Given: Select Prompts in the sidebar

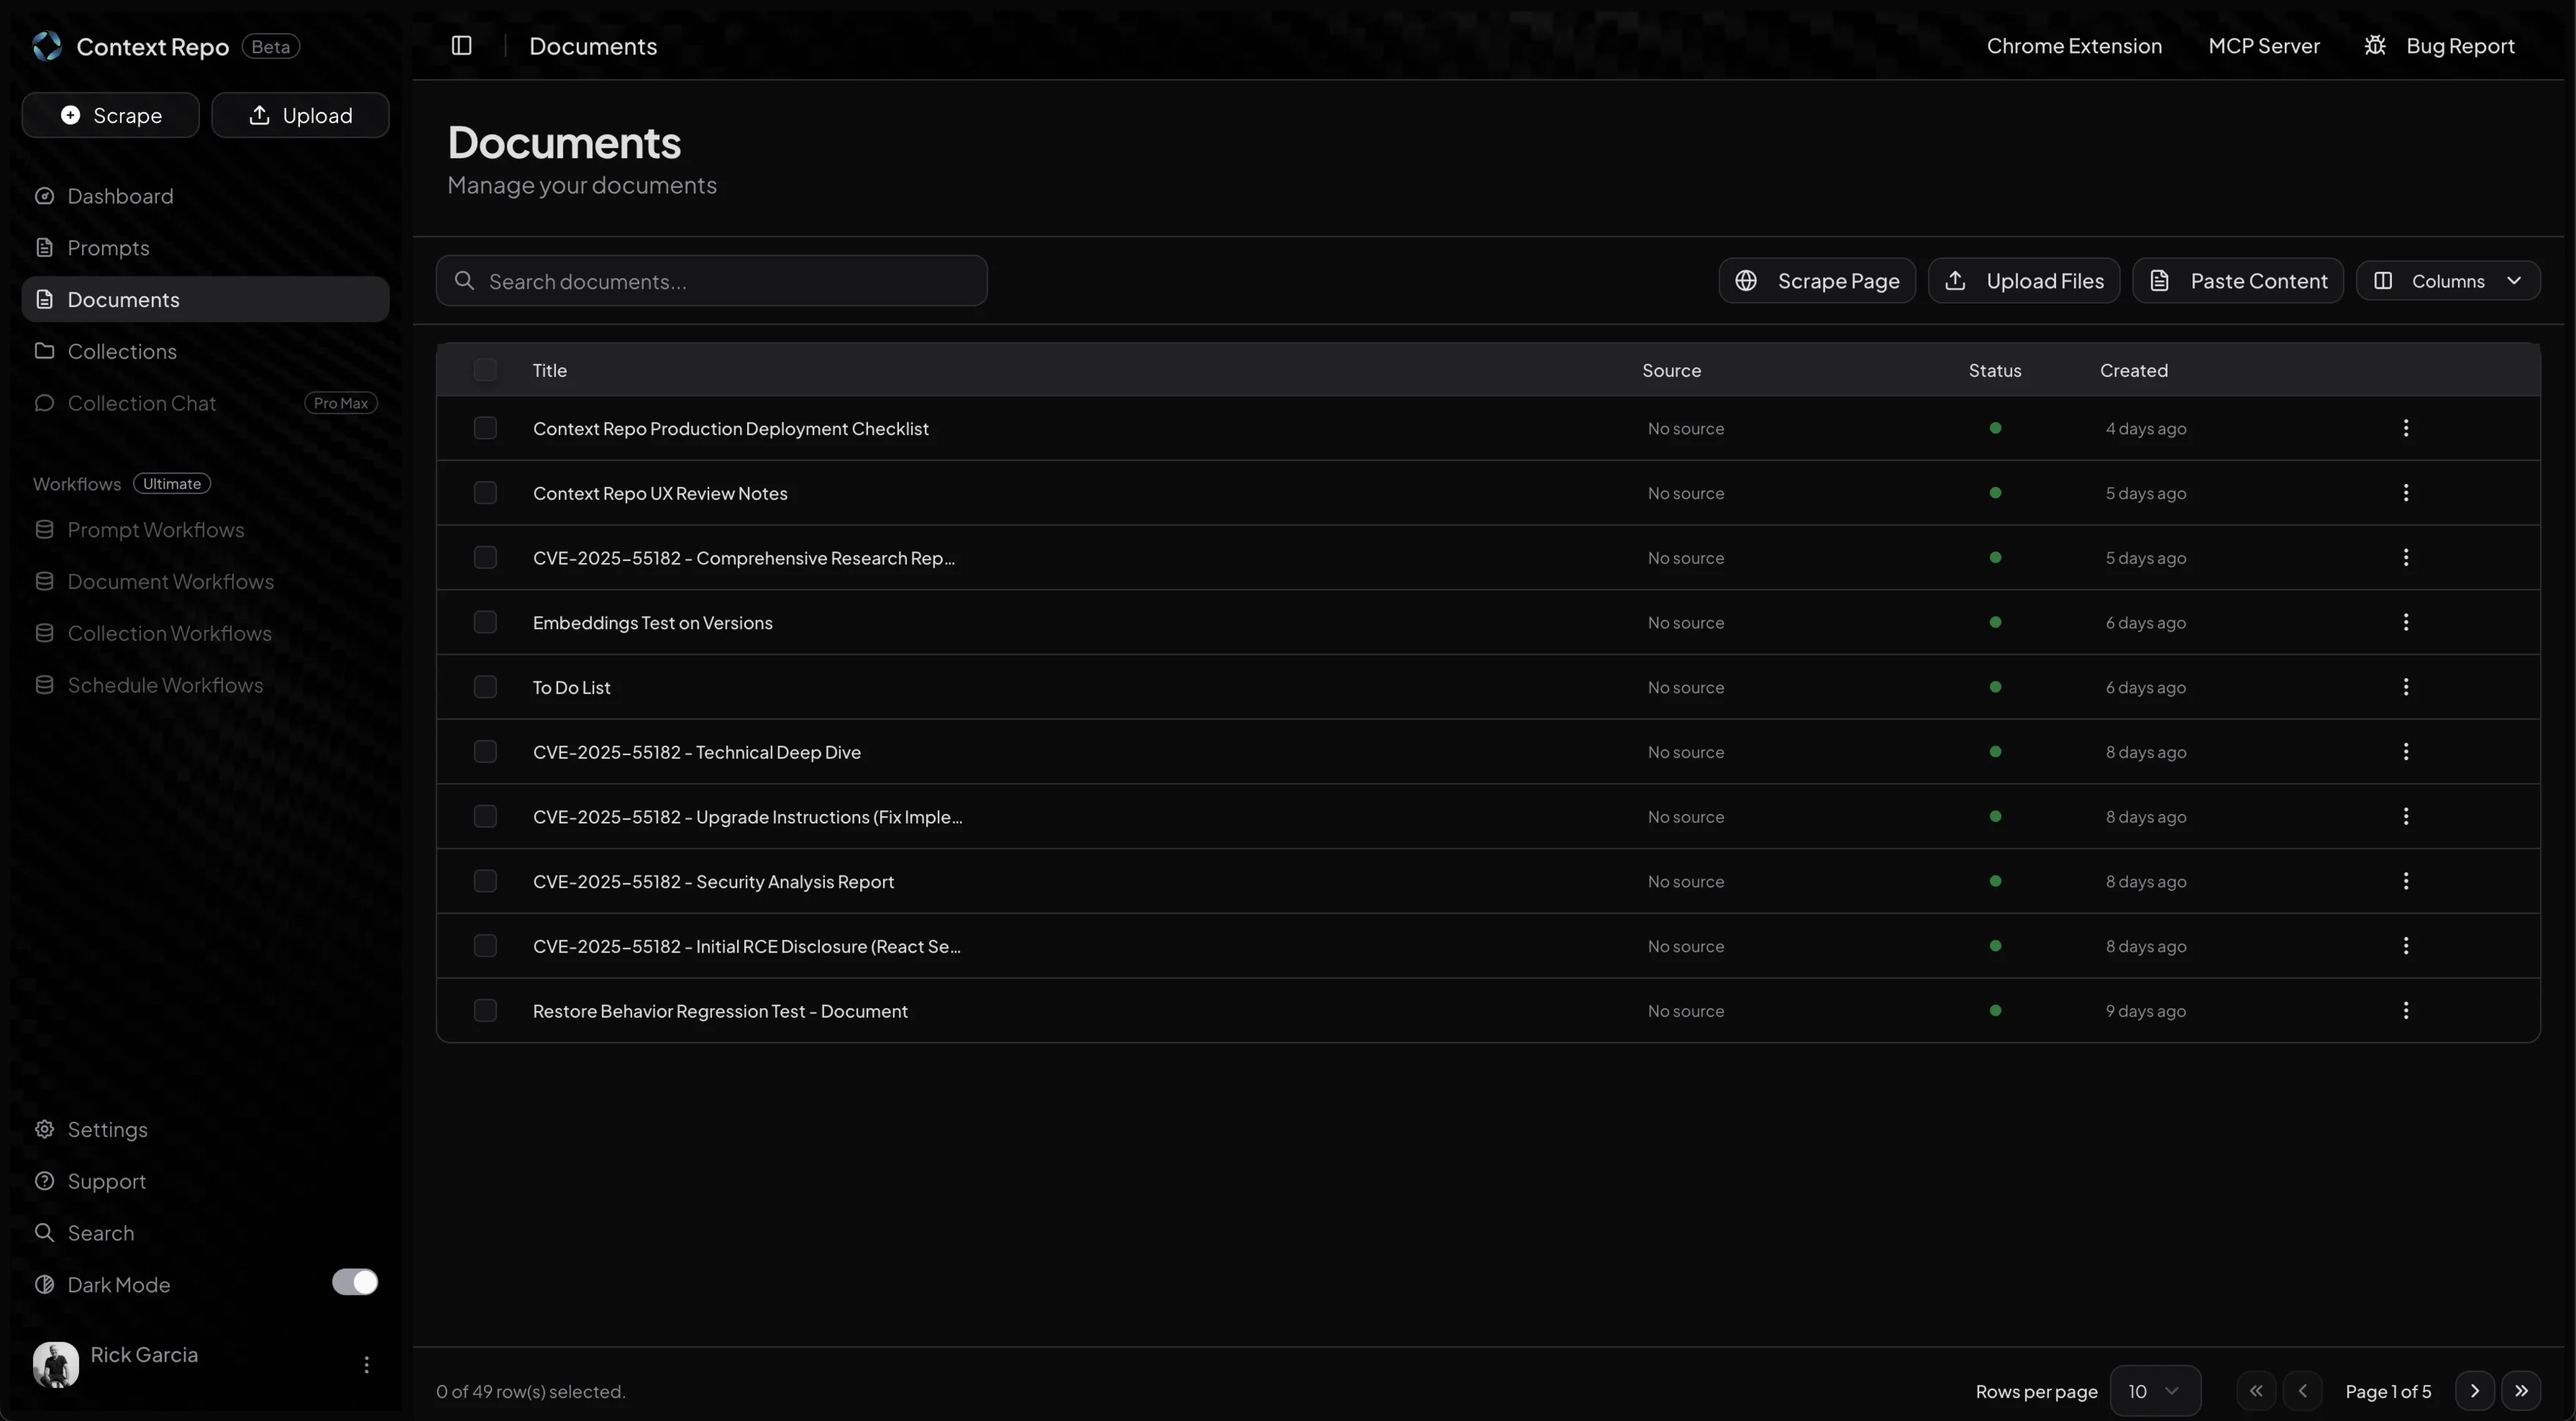Looking at the screenshot, I should [106, 247].
